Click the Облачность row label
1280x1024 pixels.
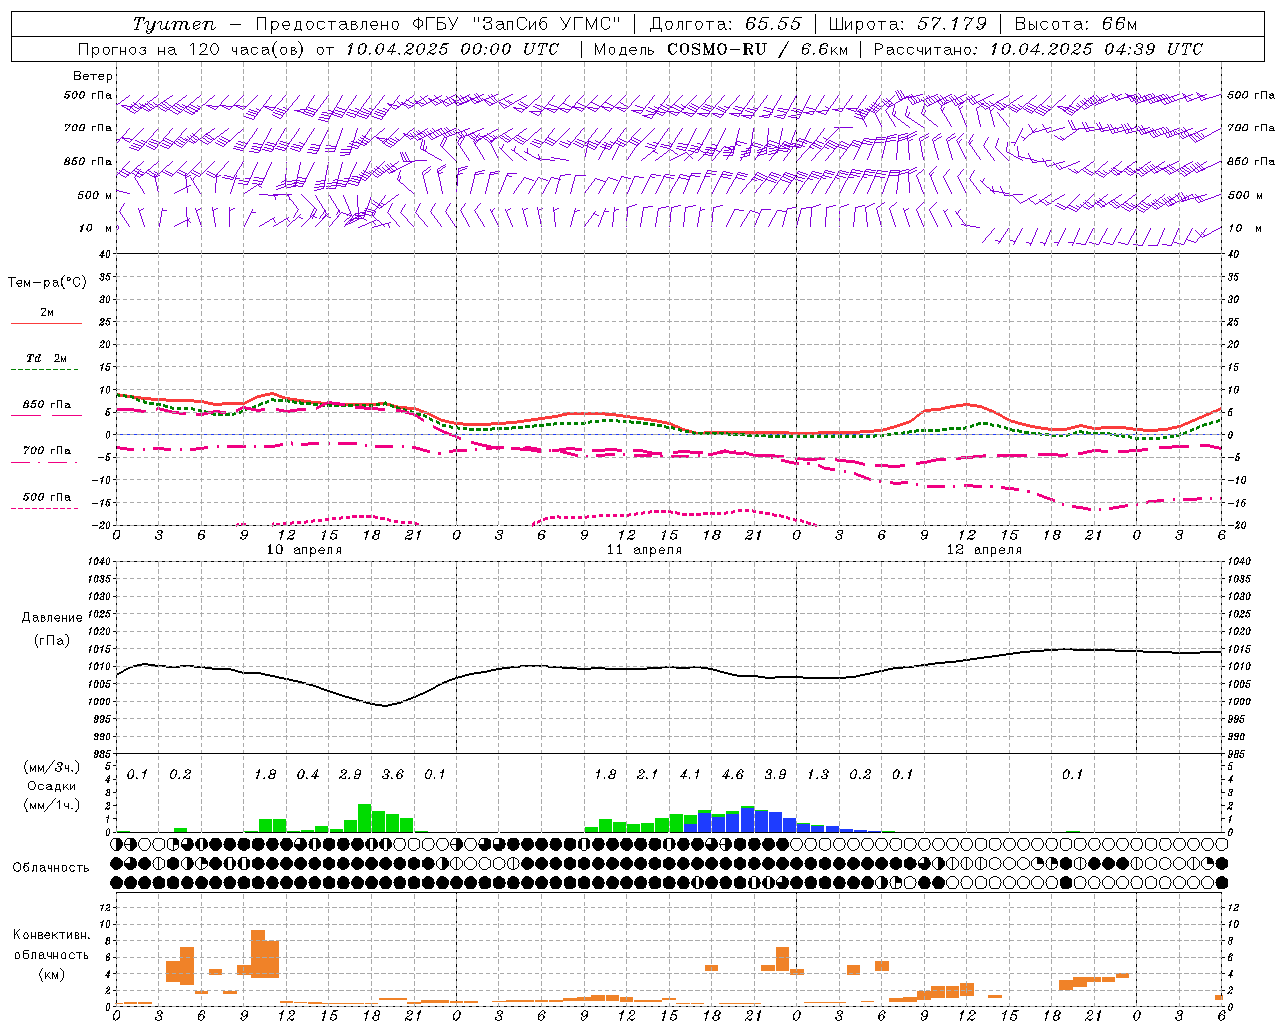coord(51,868)
